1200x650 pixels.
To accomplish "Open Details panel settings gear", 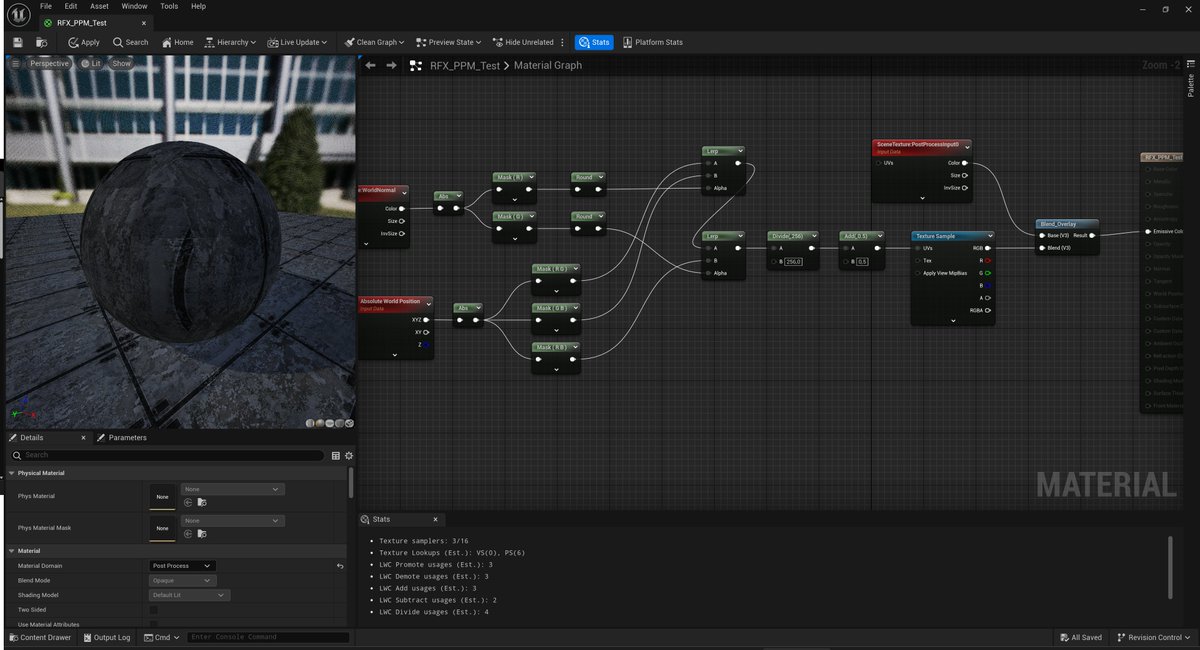I will [348, 455].
